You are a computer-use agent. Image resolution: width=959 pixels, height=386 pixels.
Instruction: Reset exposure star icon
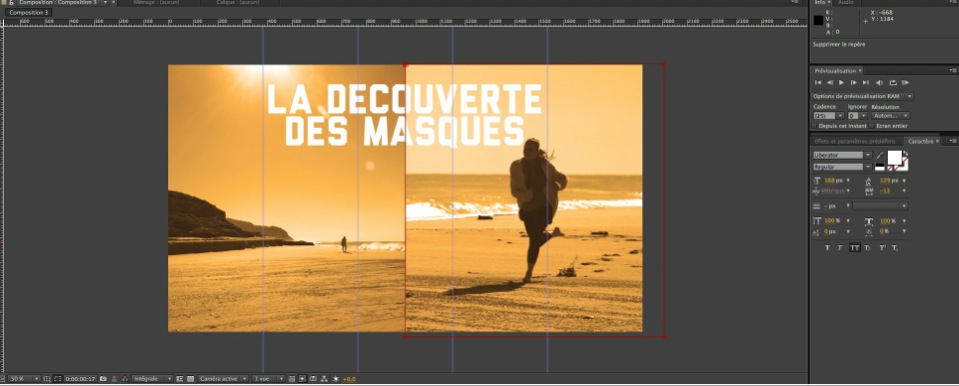336,379
